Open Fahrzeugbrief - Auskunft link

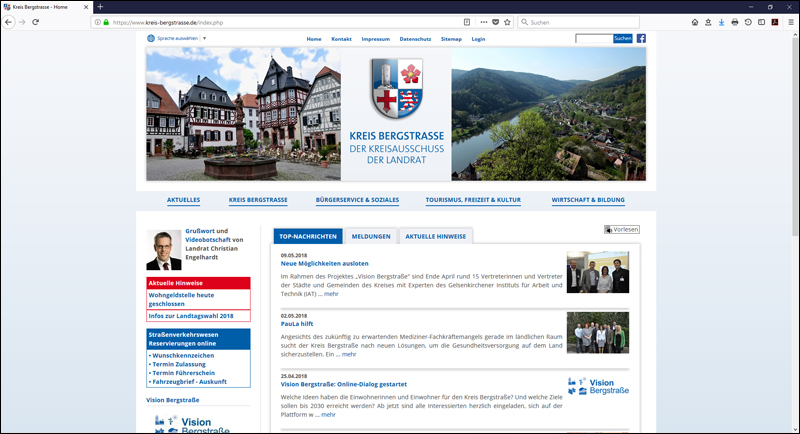[189, 381]
